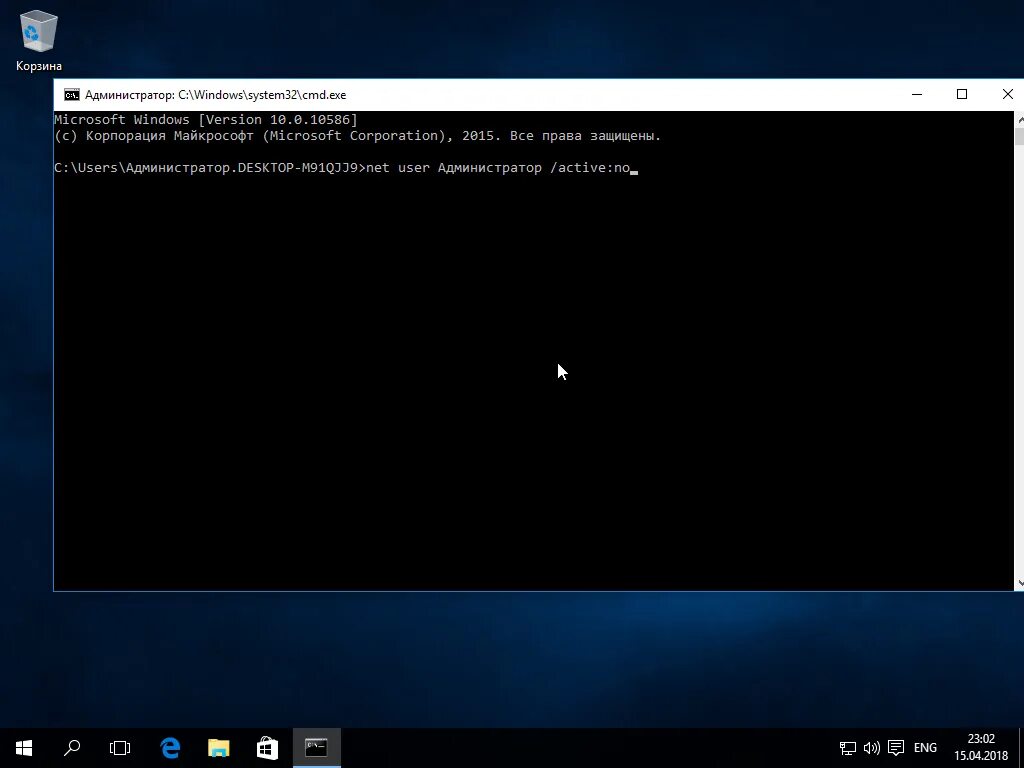Open the Корзина recycle bin
The image size is (1024, 768).
click(x=37, y=30)
